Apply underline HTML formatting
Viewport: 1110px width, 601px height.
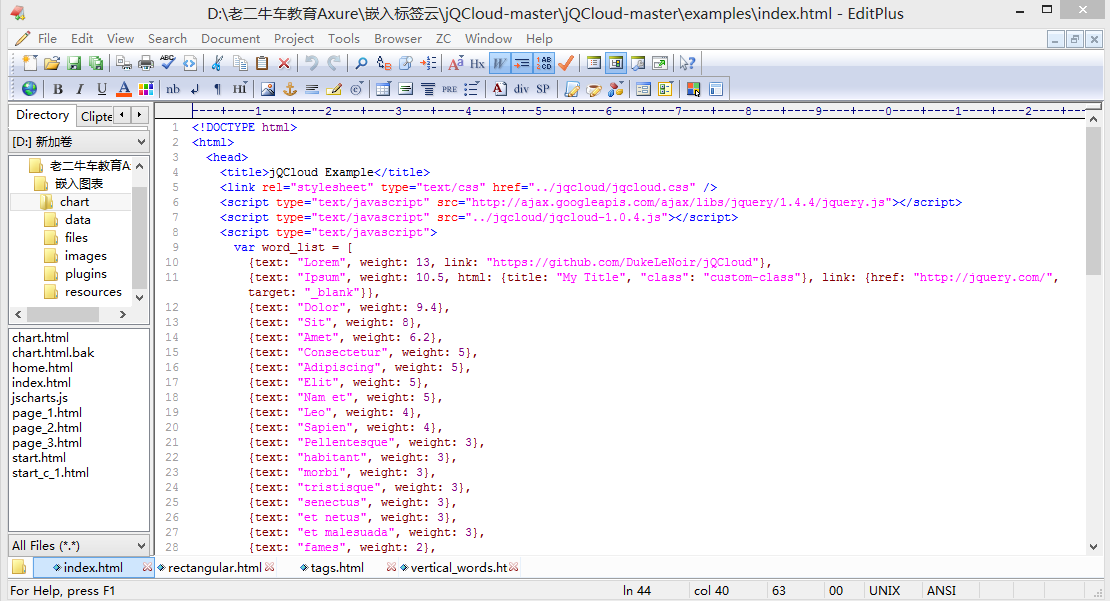pyautogui.click(x=102, y=88)
